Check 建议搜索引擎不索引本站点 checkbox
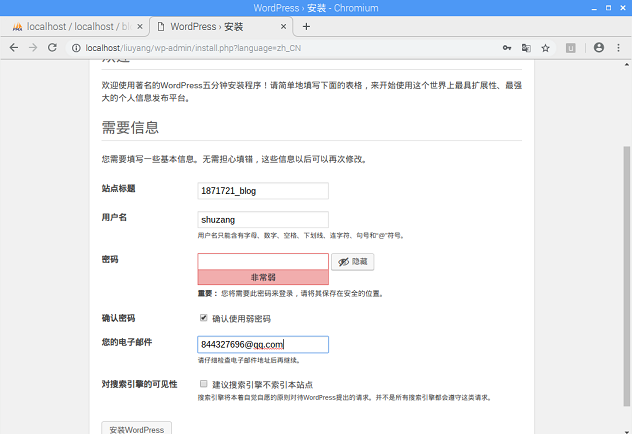The image size is (632, 434). pos(204,384)
